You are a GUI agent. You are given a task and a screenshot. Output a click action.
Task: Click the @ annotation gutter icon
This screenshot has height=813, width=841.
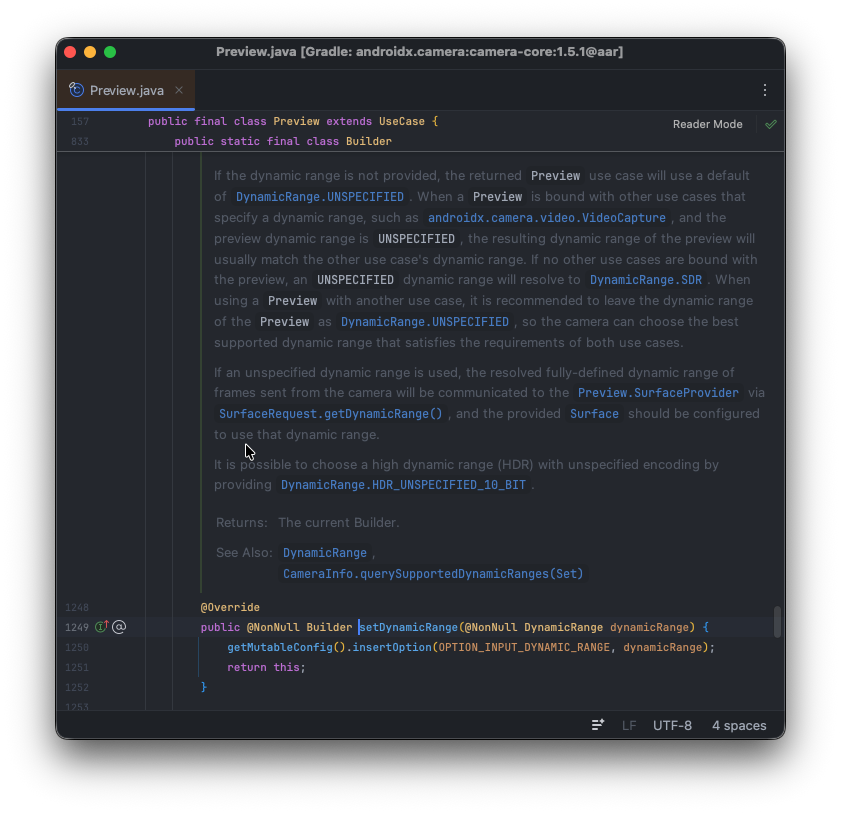(119, 627)
